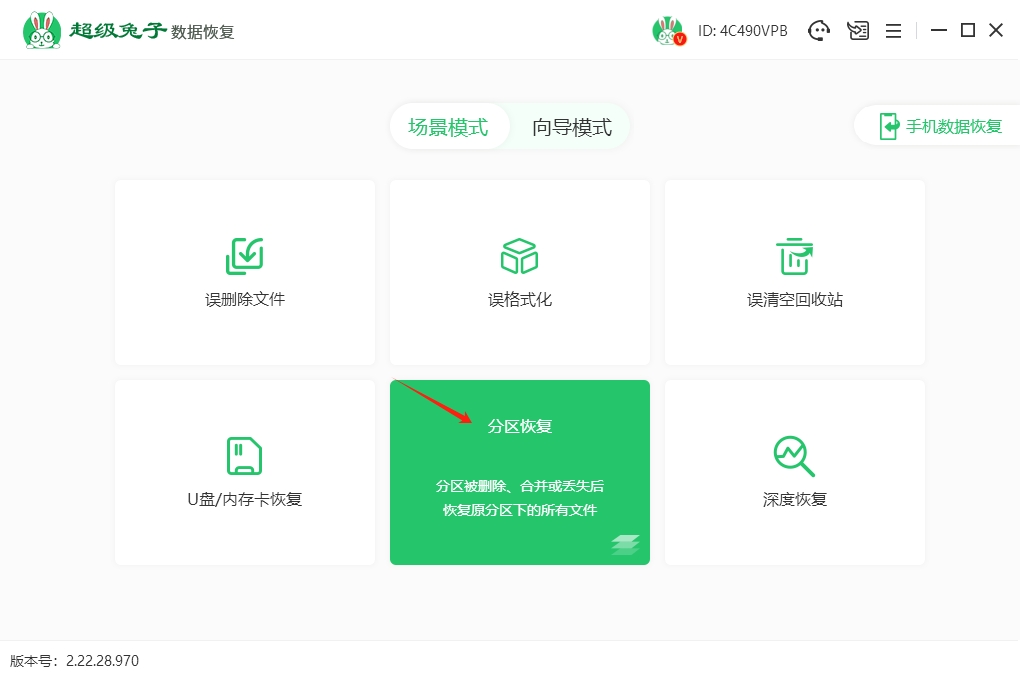Maximize the application window
1020x680 pixels.
pos(967,31)
